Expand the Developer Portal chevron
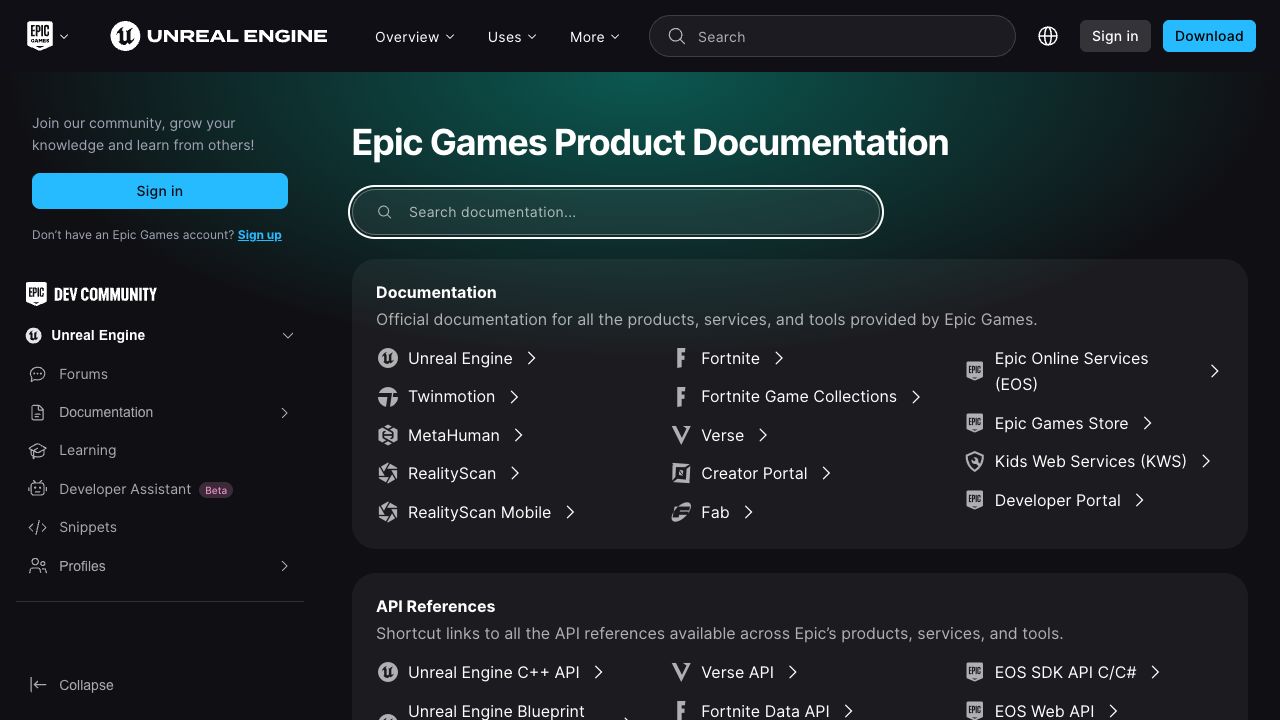The height and width of the screenshot is (720, 1280). pyautogui.click(x=1140, y=500)
